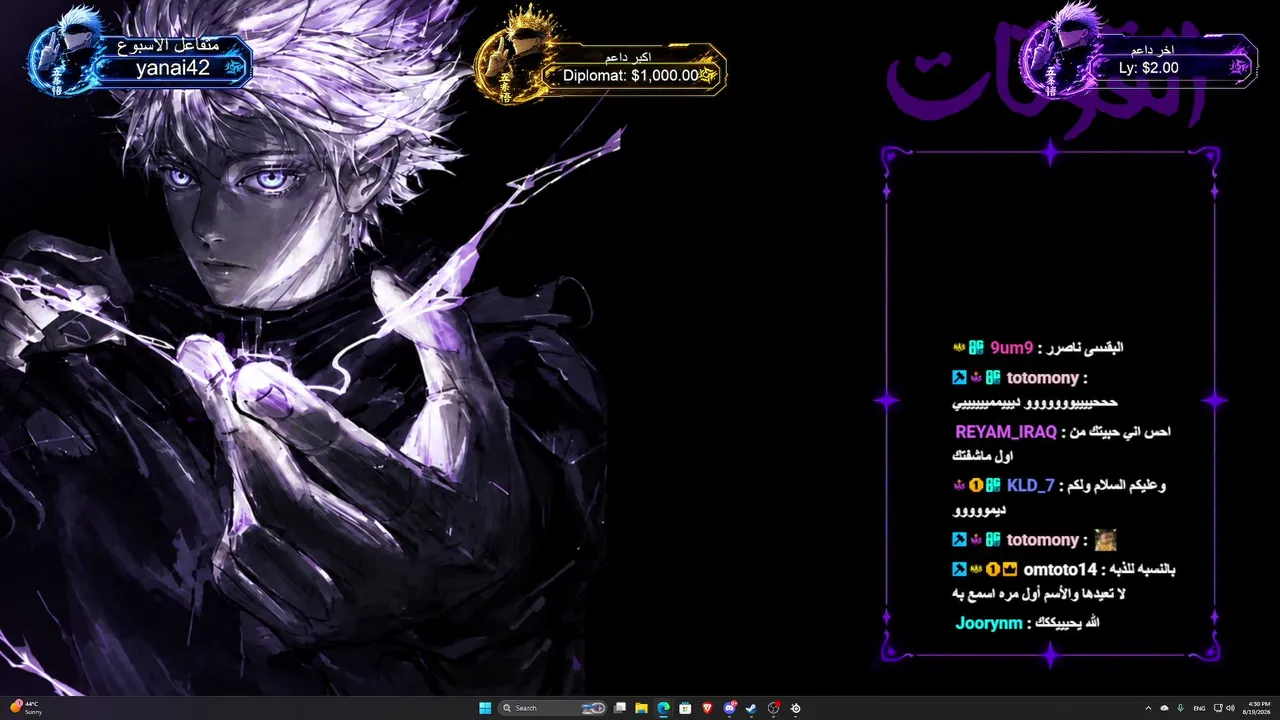
Task: Switch the ENG input language indicator
Action: click(x=1199, y=708)
